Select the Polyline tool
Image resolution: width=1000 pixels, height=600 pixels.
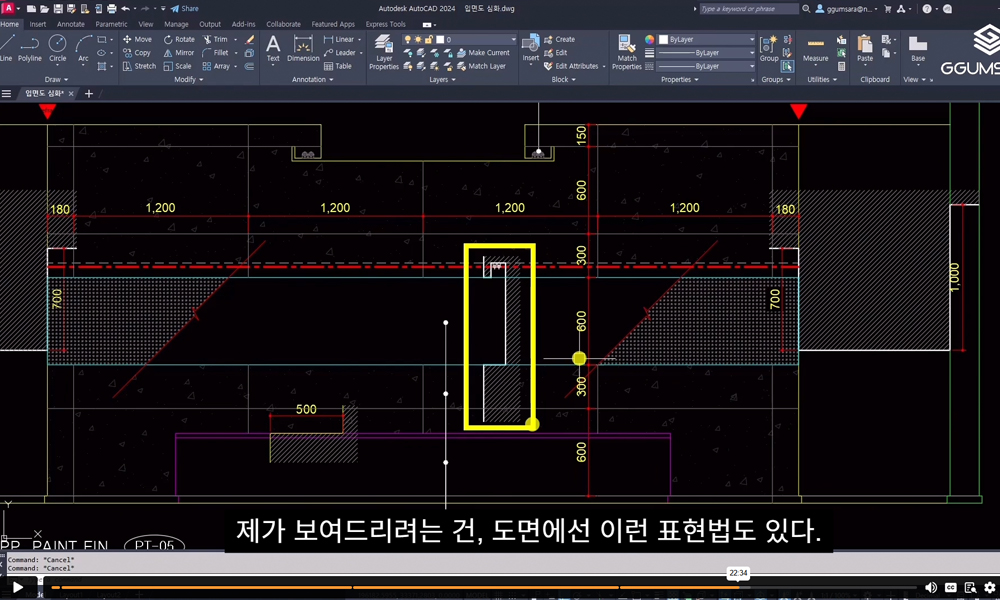[29, 48]
